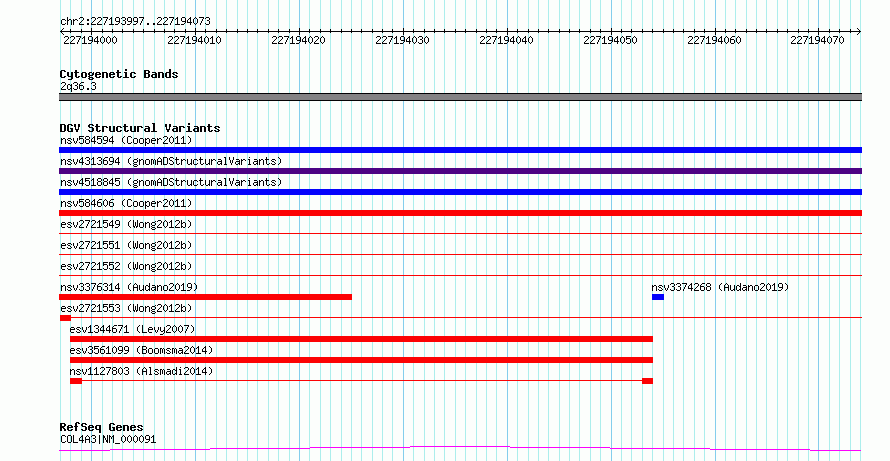Open nsv584606 (Cooper2011) variant label
The width and height of the screenshot is (890, 461).
[126, 203]
